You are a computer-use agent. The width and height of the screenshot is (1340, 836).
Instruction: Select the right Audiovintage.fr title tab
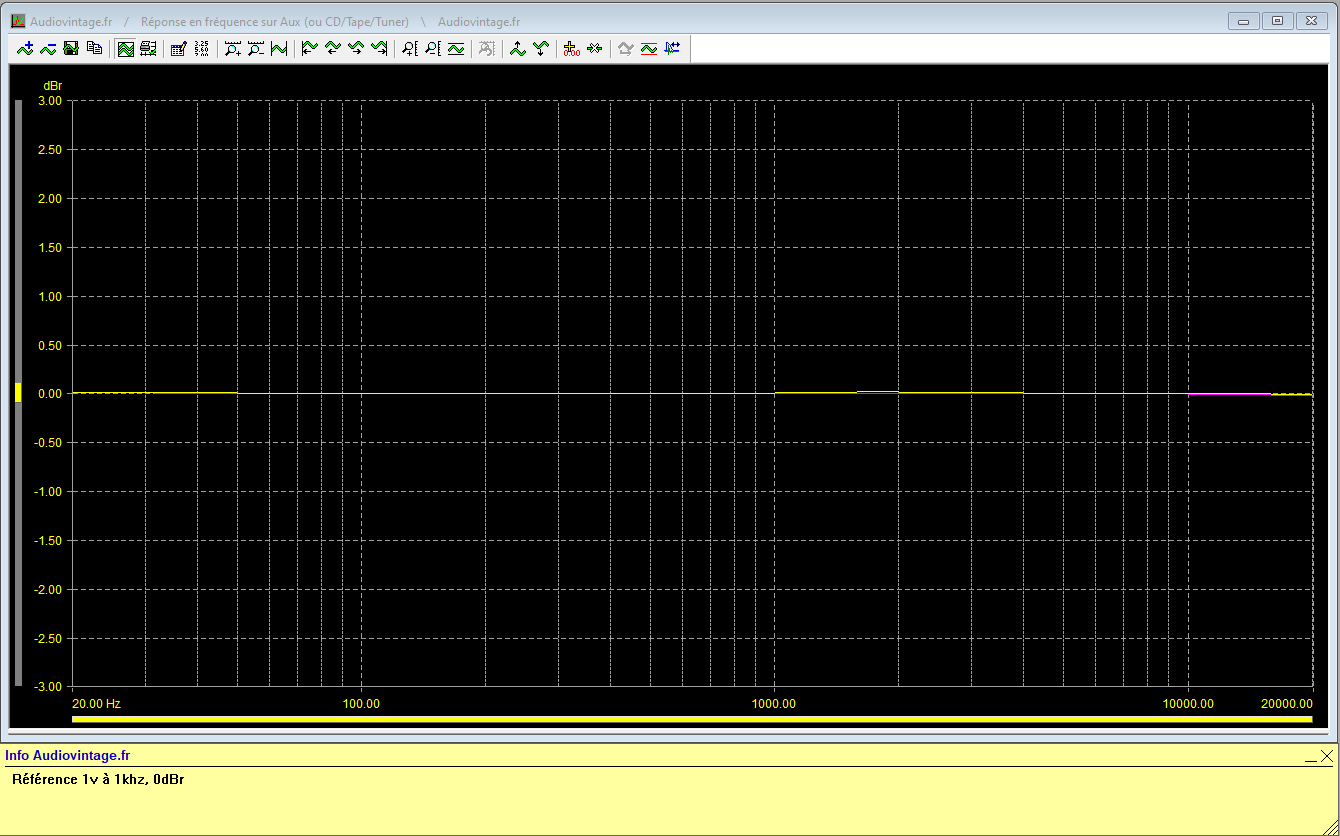coord(479,21)
